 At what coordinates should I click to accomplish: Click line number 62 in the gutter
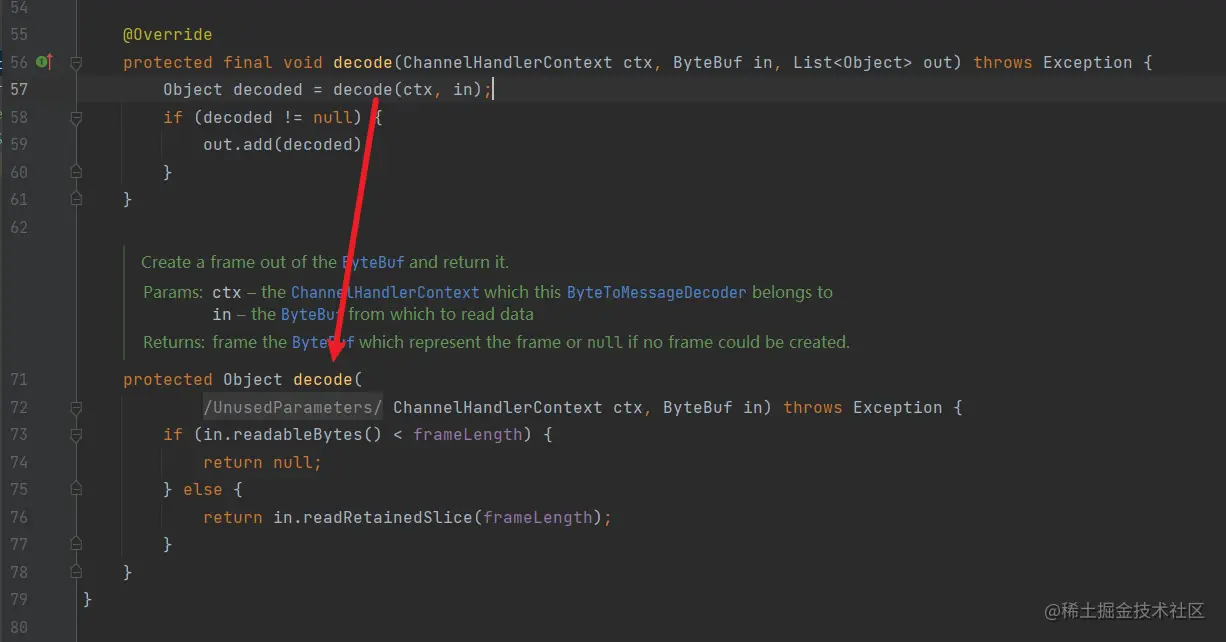pos(18,227)
